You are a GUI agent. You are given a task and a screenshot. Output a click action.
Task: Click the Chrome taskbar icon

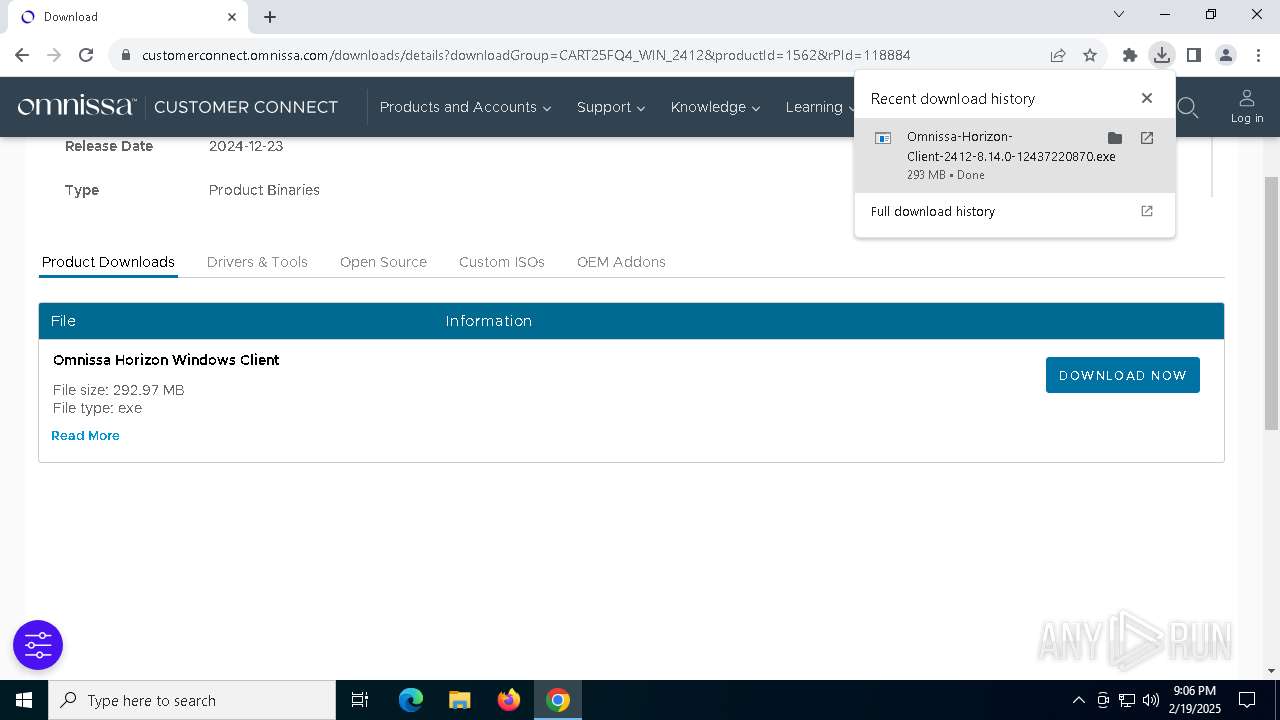pos(558,700)
